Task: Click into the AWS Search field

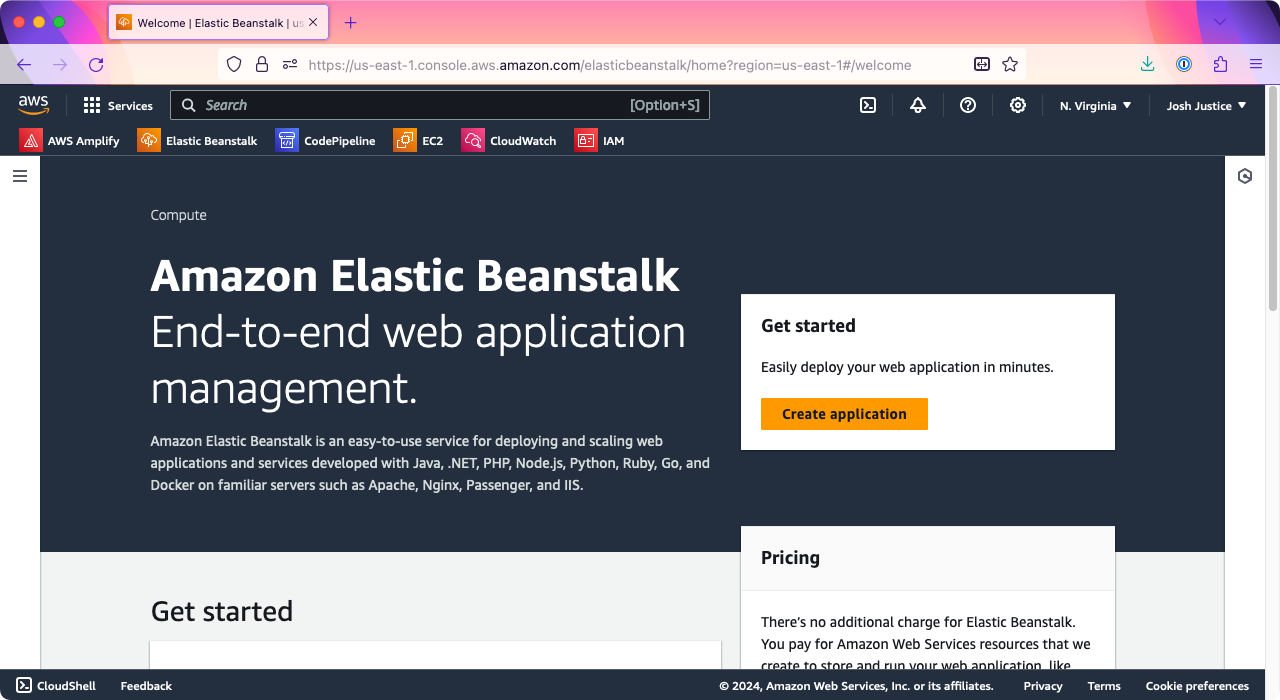Action: pos(440,105)
